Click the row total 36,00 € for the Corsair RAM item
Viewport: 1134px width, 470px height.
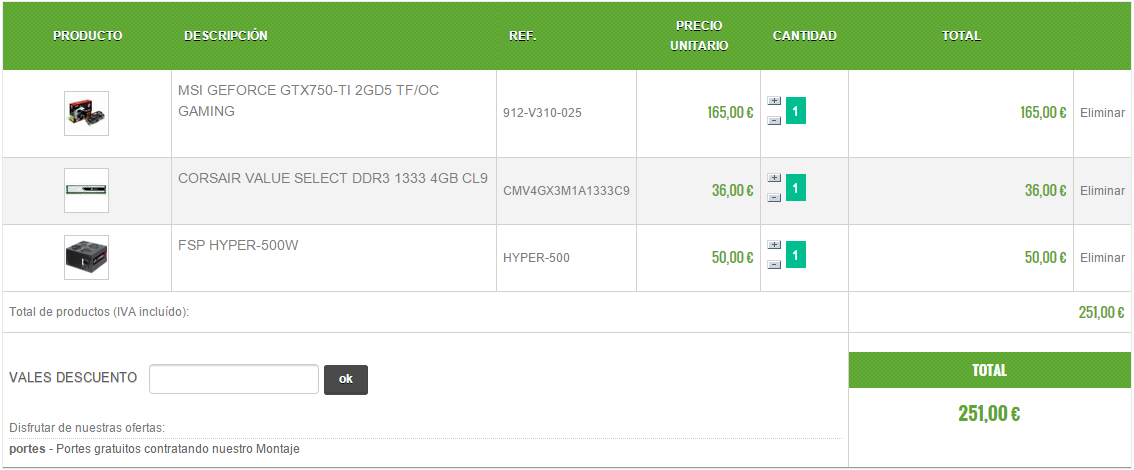[x=1045, y=191]
